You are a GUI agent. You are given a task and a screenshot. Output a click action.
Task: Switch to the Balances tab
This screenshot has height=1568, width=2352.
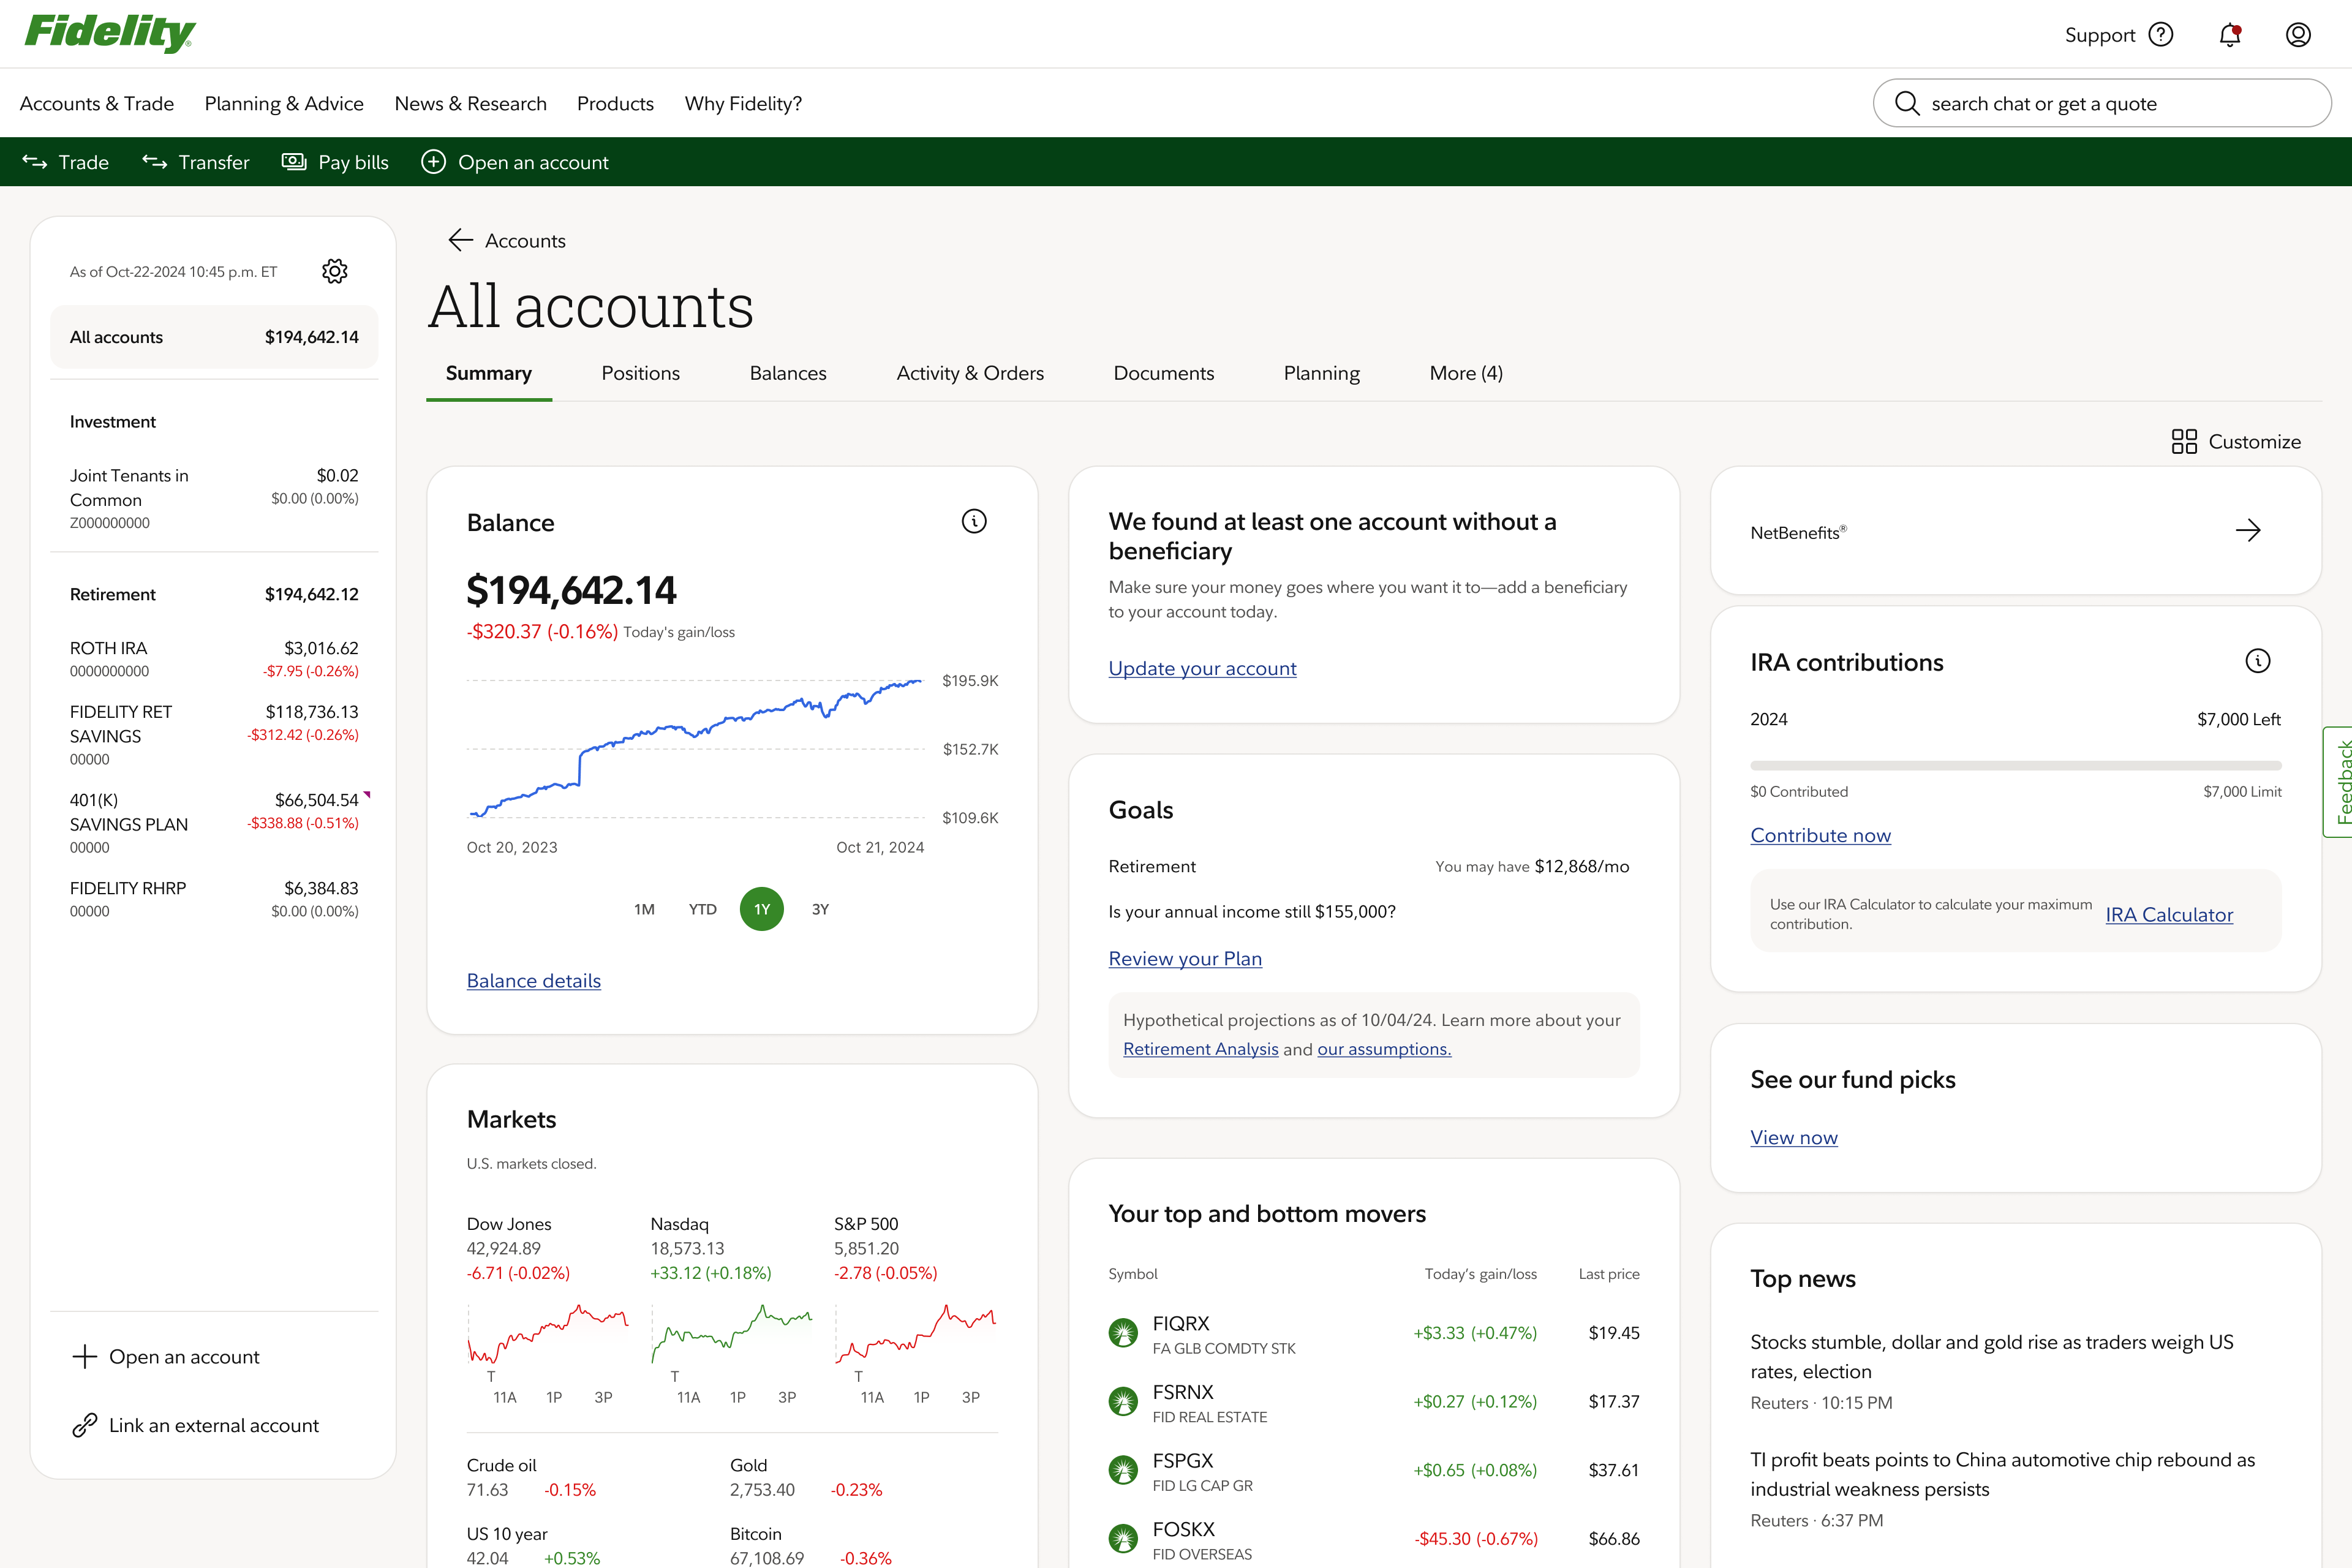tap(788, 373)
